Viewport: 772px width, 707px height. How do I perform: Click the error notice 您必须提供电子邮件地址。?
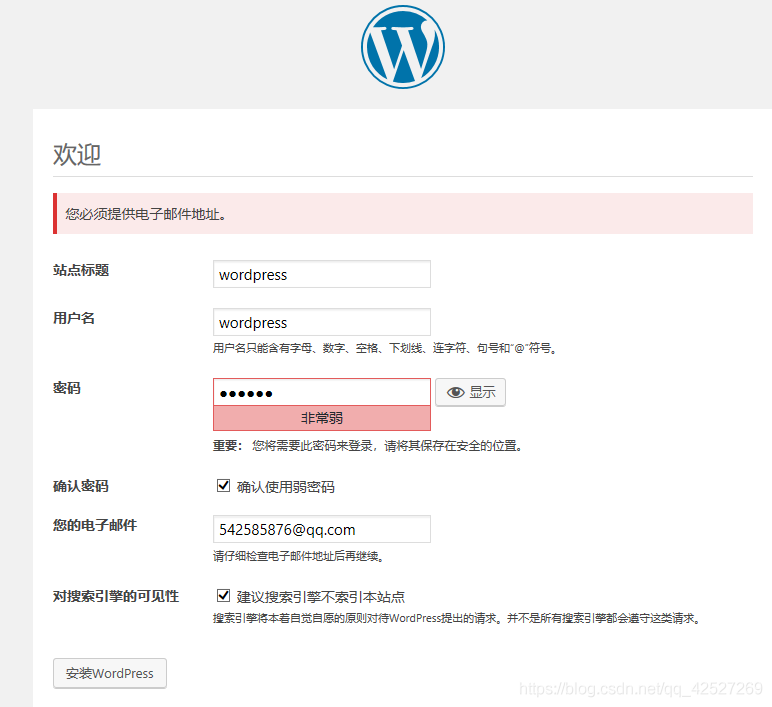click(x=403, y=214)
